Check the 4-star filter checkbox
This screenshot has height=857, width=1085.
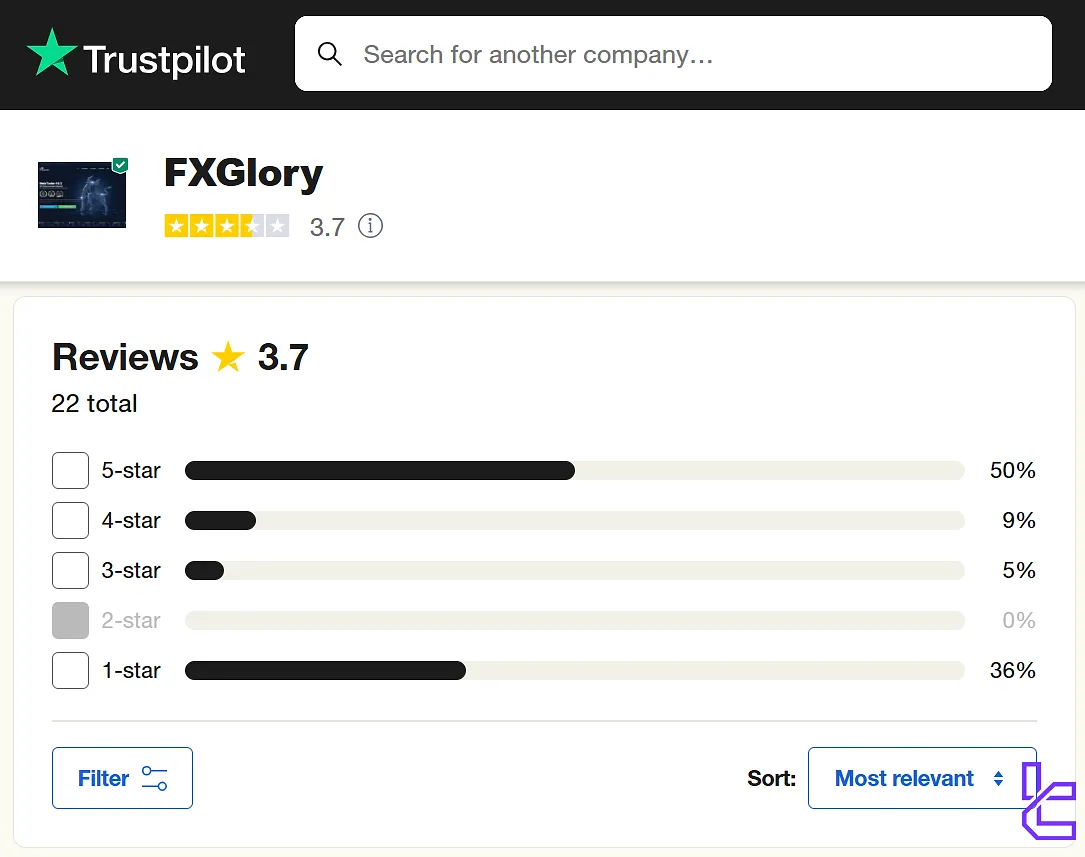pyautogui.click(x=70, y=520)
